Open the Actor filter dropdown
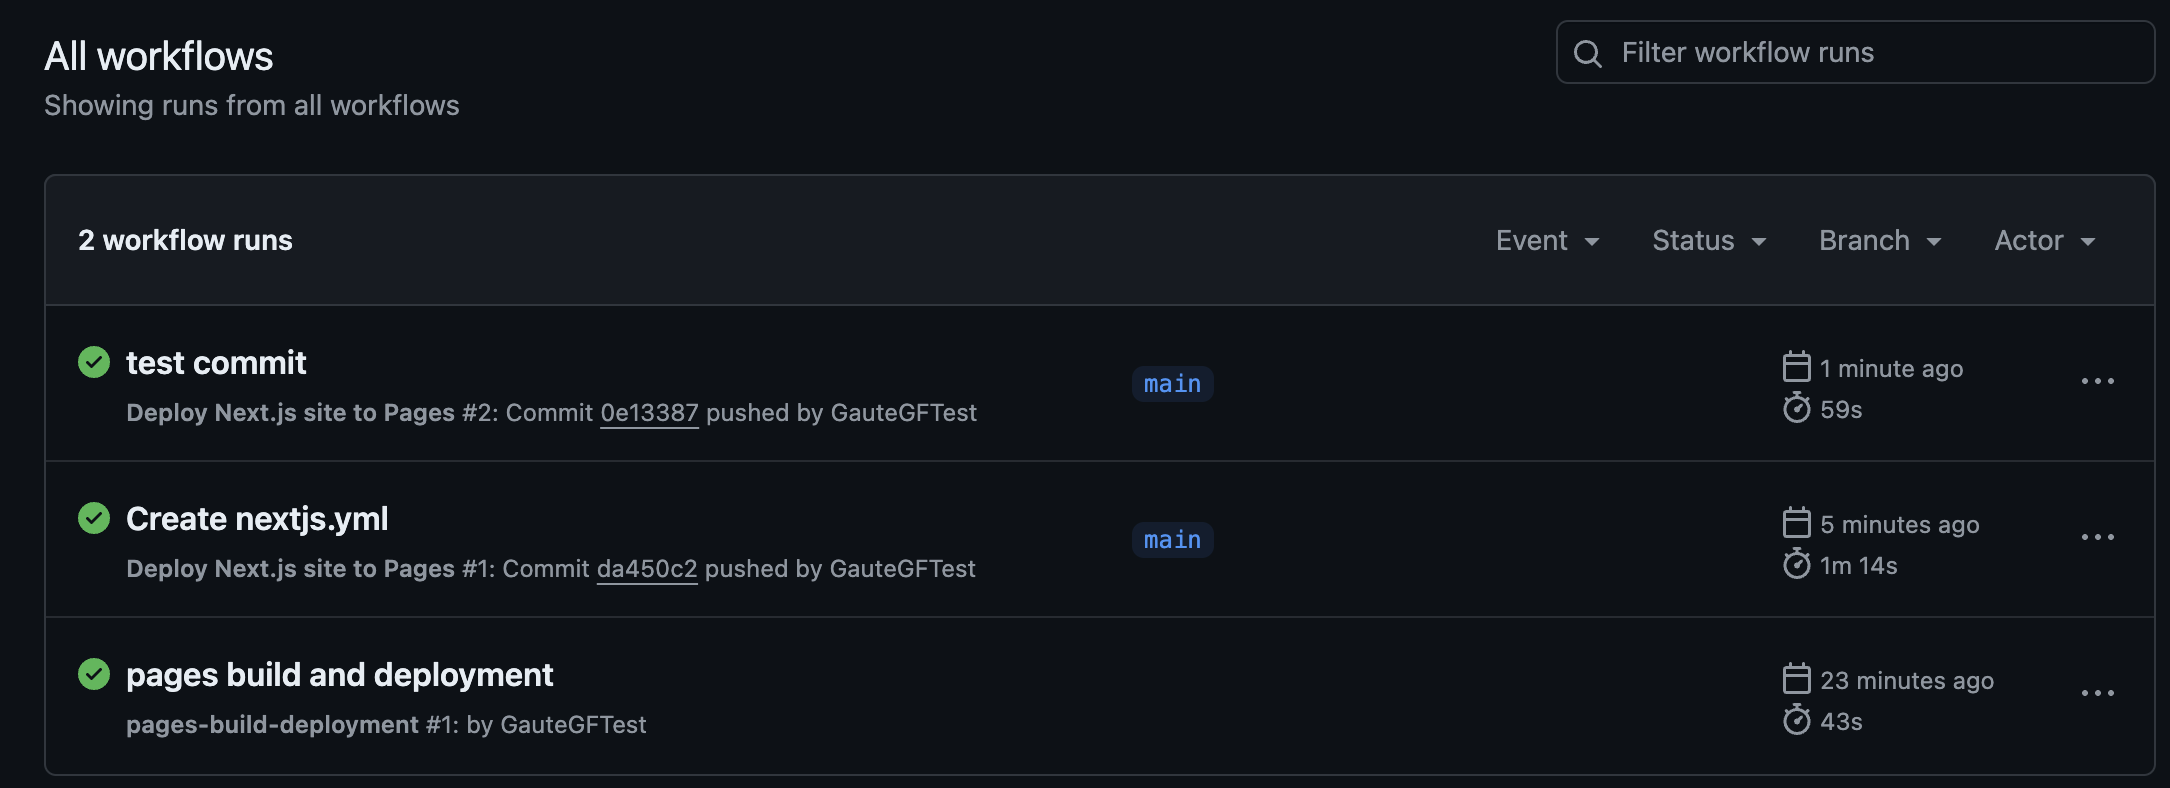 pyautogui.click(x=2045, y=241)
